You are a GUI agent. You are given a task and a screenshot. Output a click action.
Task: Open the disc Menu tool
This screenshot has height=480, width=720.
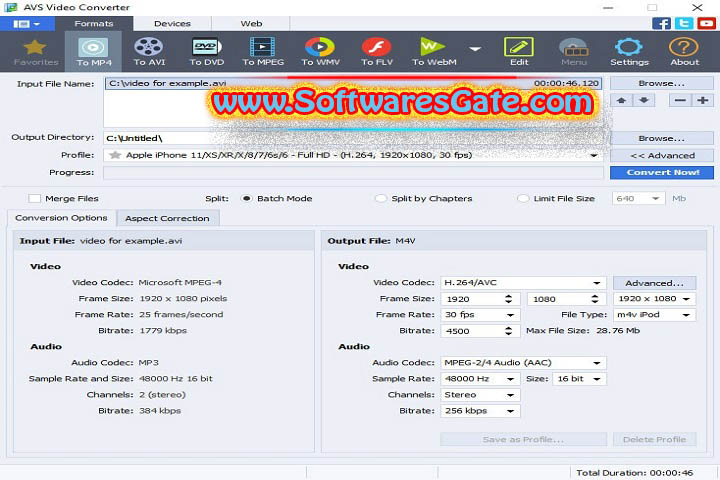click(574, 51)
